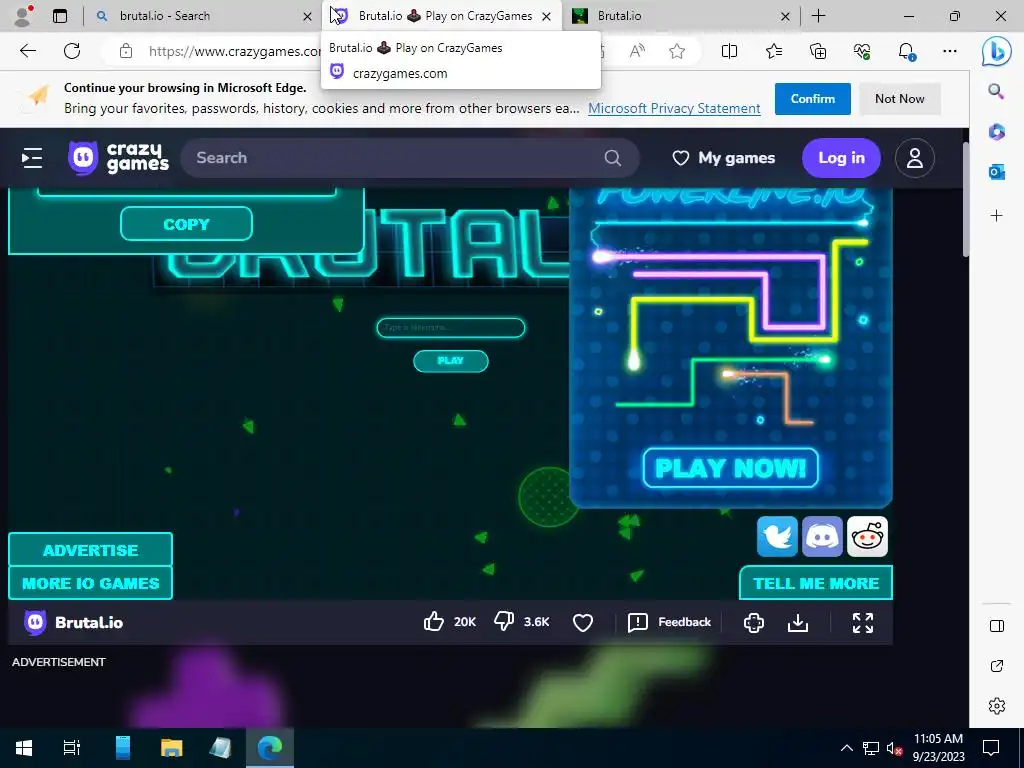This screenshot has width=1024, height=768.
Task: Focus the nickname input field in Brutal.io
Action: click(451, 327)
